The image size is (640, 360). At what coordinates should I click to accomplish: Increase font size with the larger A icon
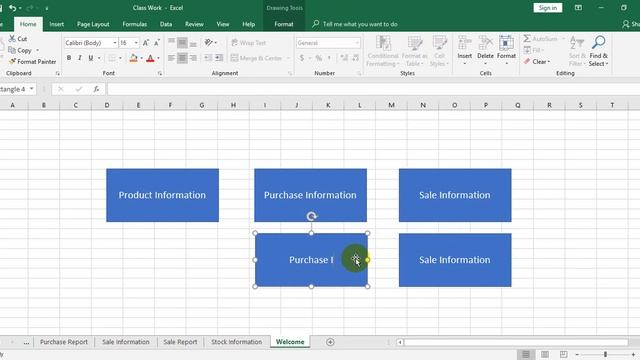click(146, 43)
